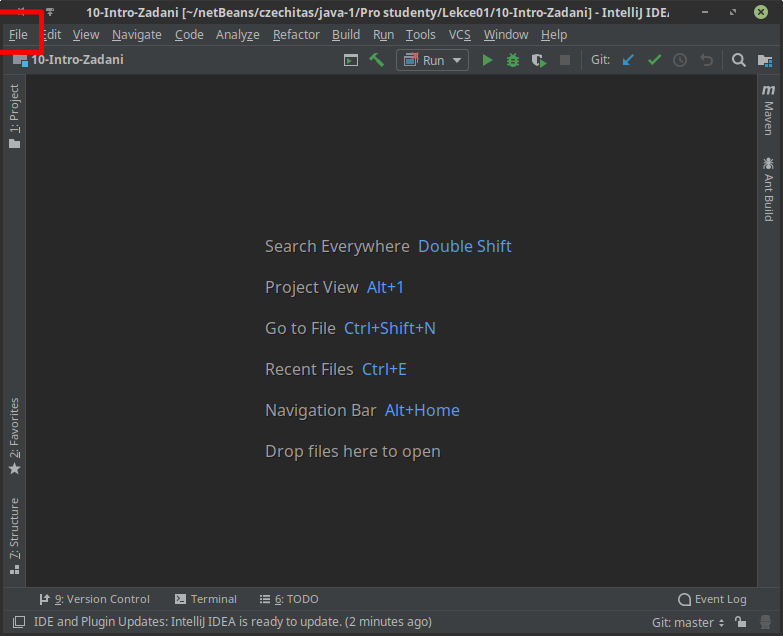Screen dimensions: 783x636
Task: Expand the Project tool window
Action: pos(14,116)
